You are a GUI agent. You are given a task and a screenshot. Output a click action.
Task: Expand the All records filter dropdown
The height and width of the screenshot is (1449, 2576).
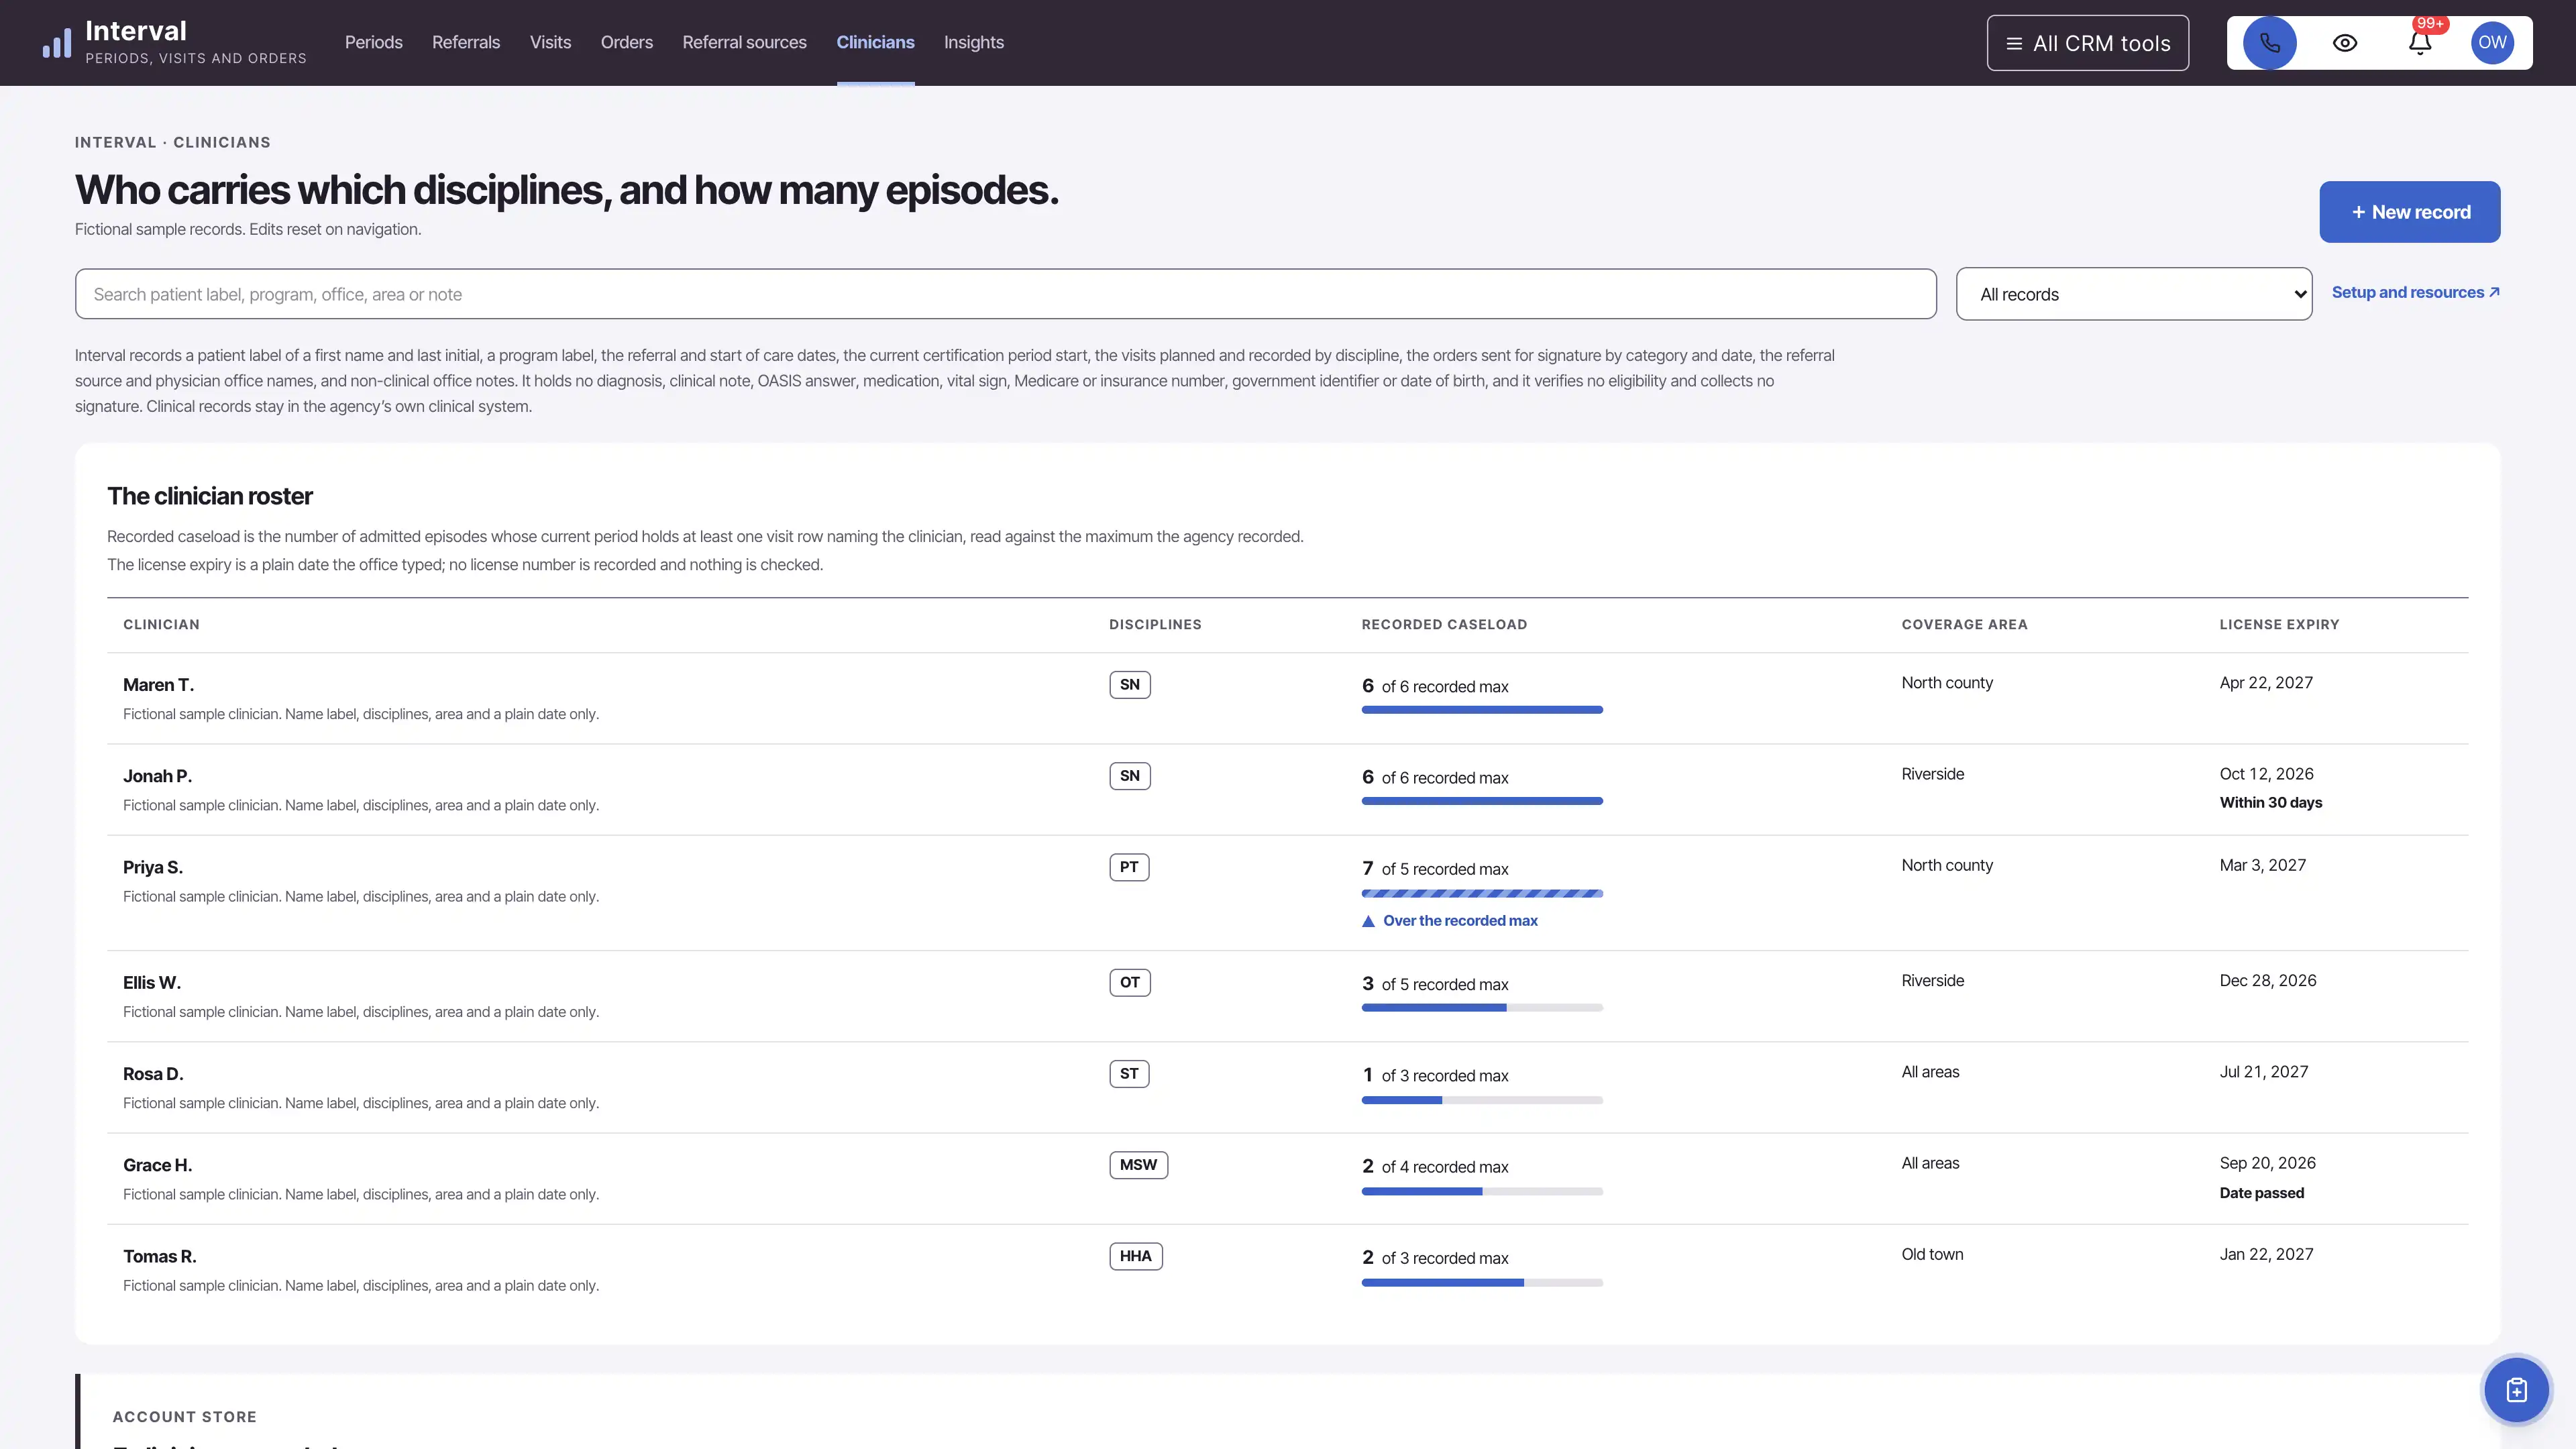(2134, 294)
